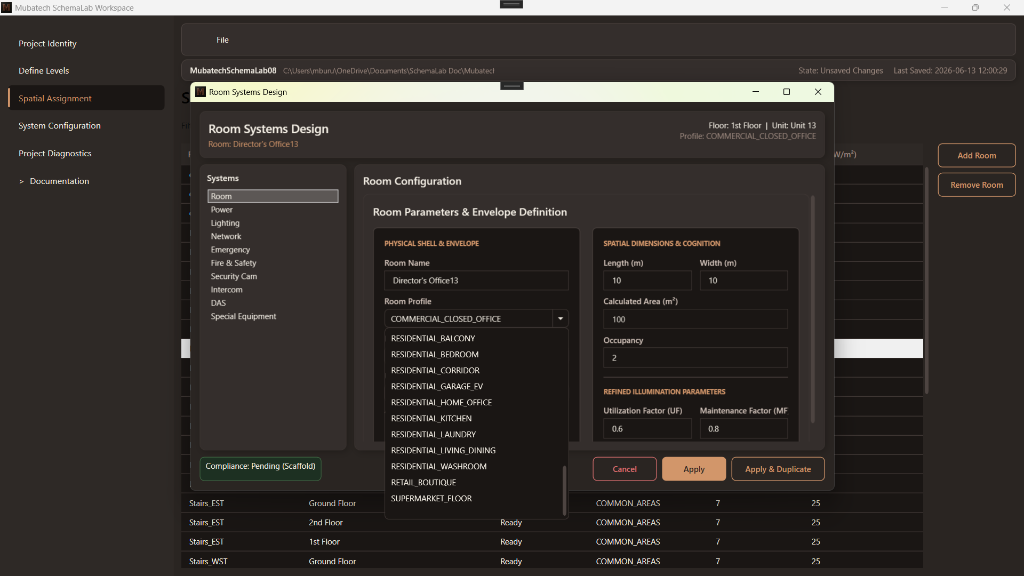Click the Length (m) input field
The height and width of the screenshot is (576, 1024).
pos(647,280)
